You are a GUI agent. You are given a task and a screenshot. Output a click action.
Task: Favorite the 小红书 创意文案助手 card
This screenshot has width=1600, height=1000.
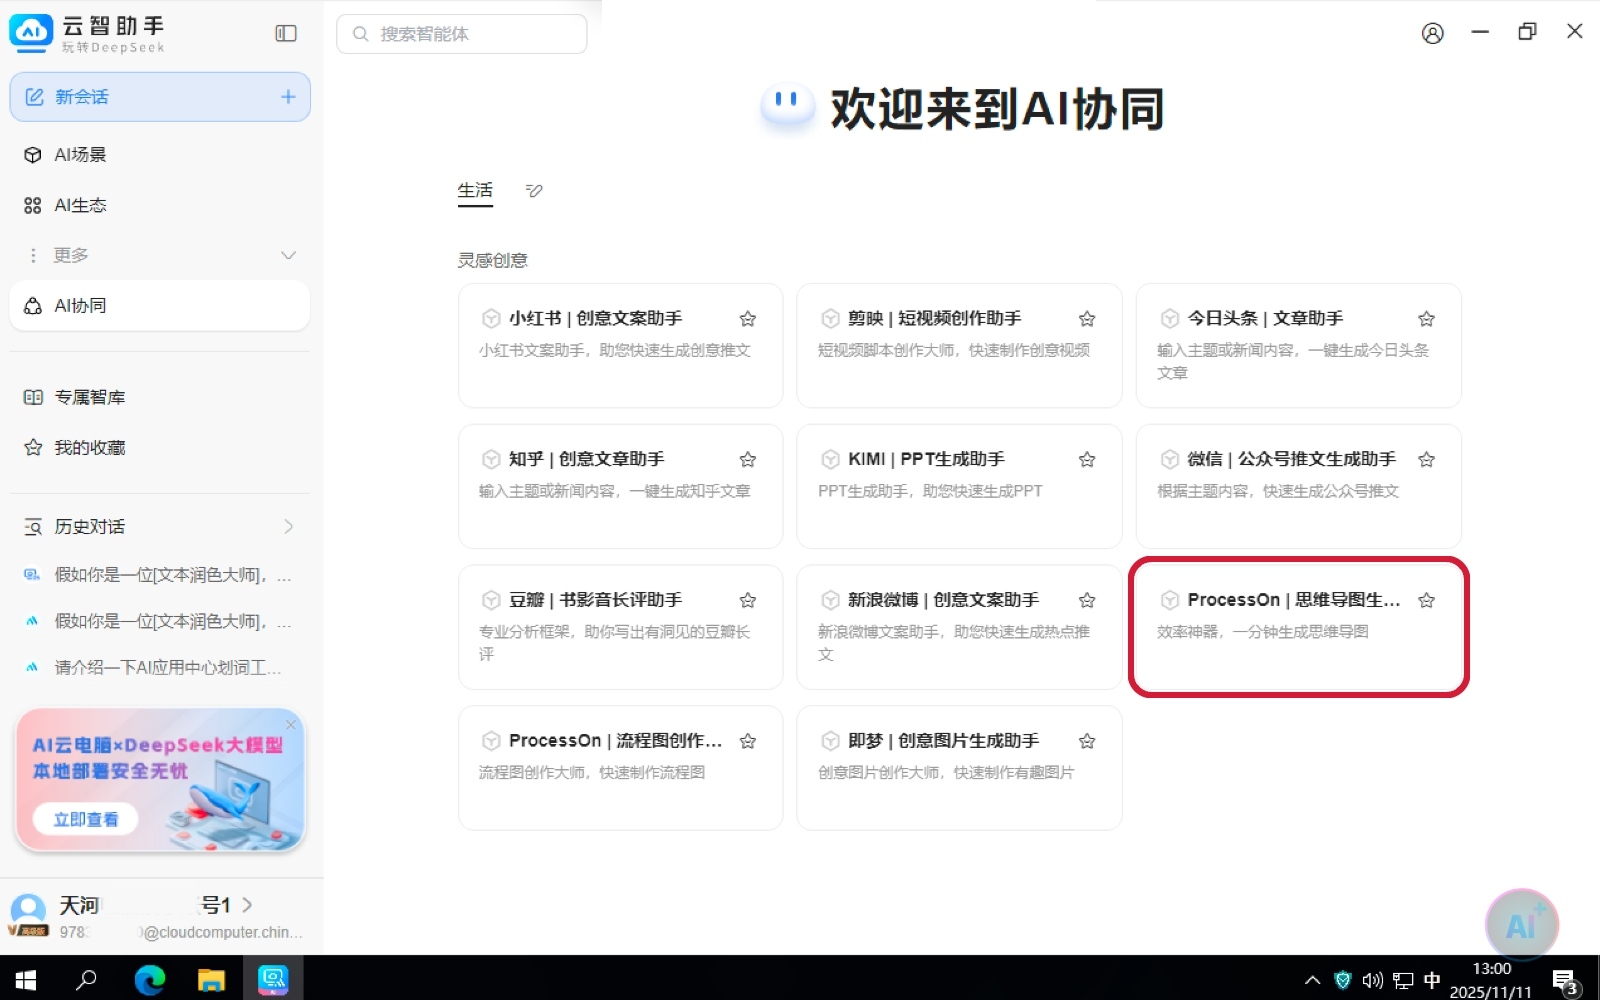(x=747, y=319)
